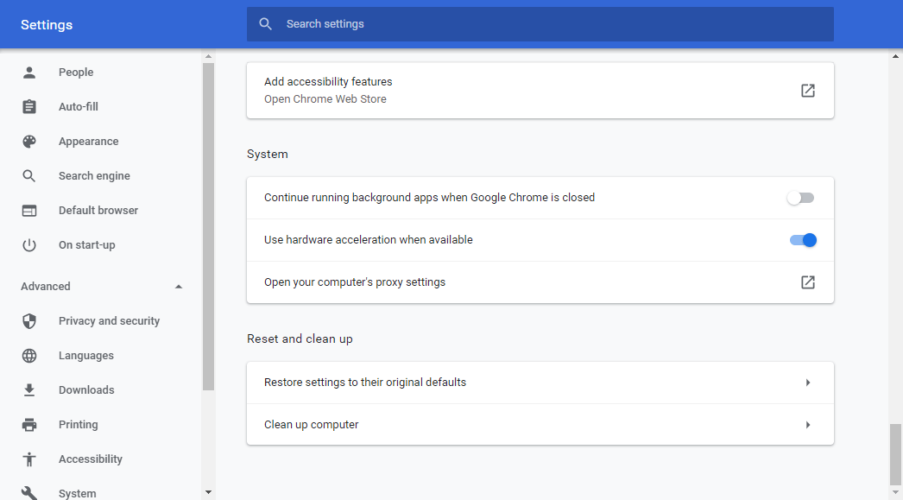Click the sidebar down scroll arrow
Viewport: 903px width, 500px height.
pos(208,493)
